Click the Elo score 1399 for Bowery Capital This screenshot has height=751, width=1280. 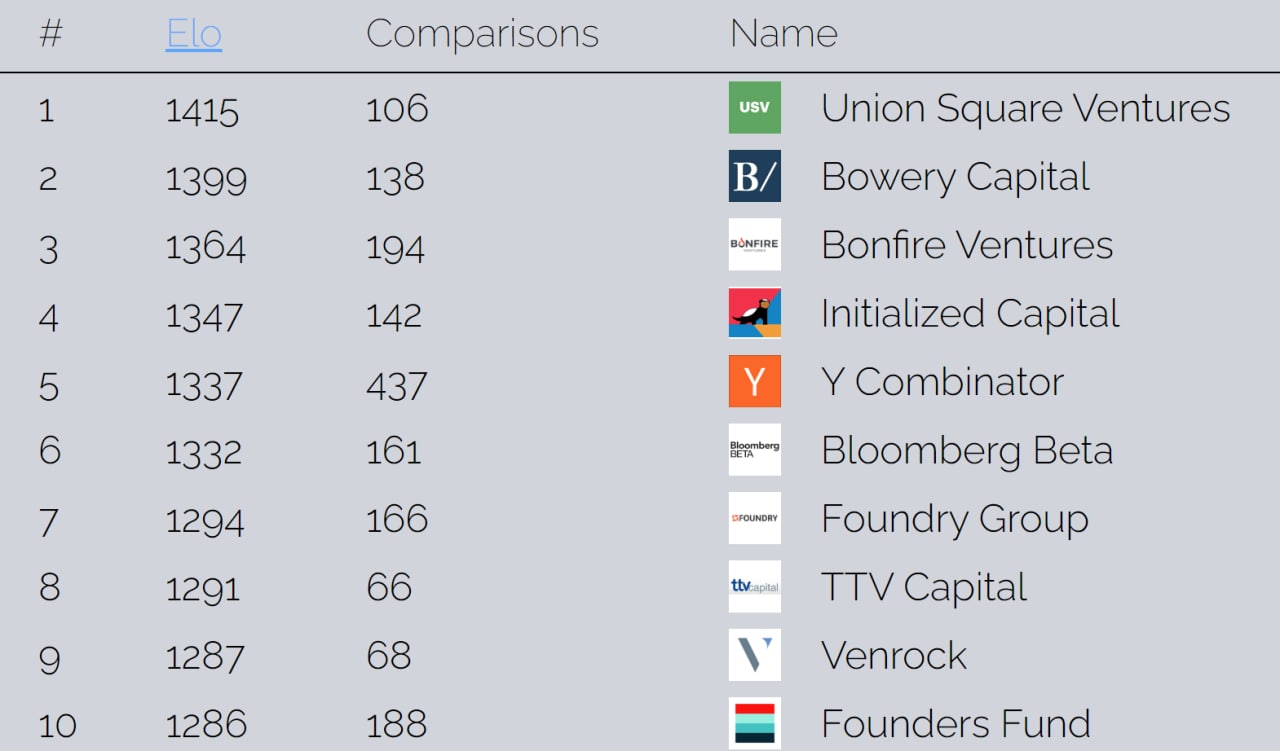(x=204, y=179)
